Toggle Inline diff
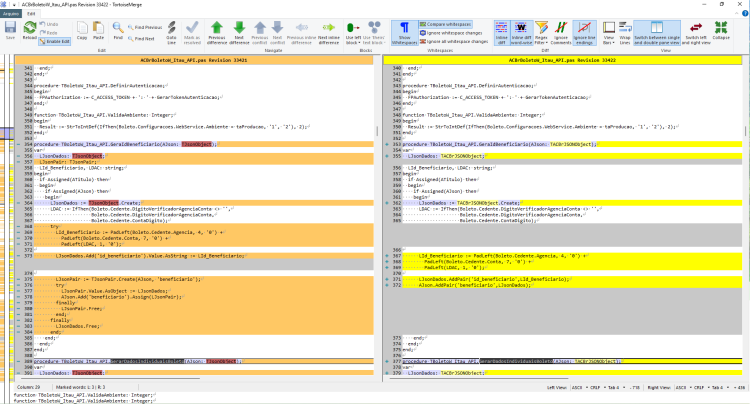The width and height of the screenshot is (750, 404). 502,33
